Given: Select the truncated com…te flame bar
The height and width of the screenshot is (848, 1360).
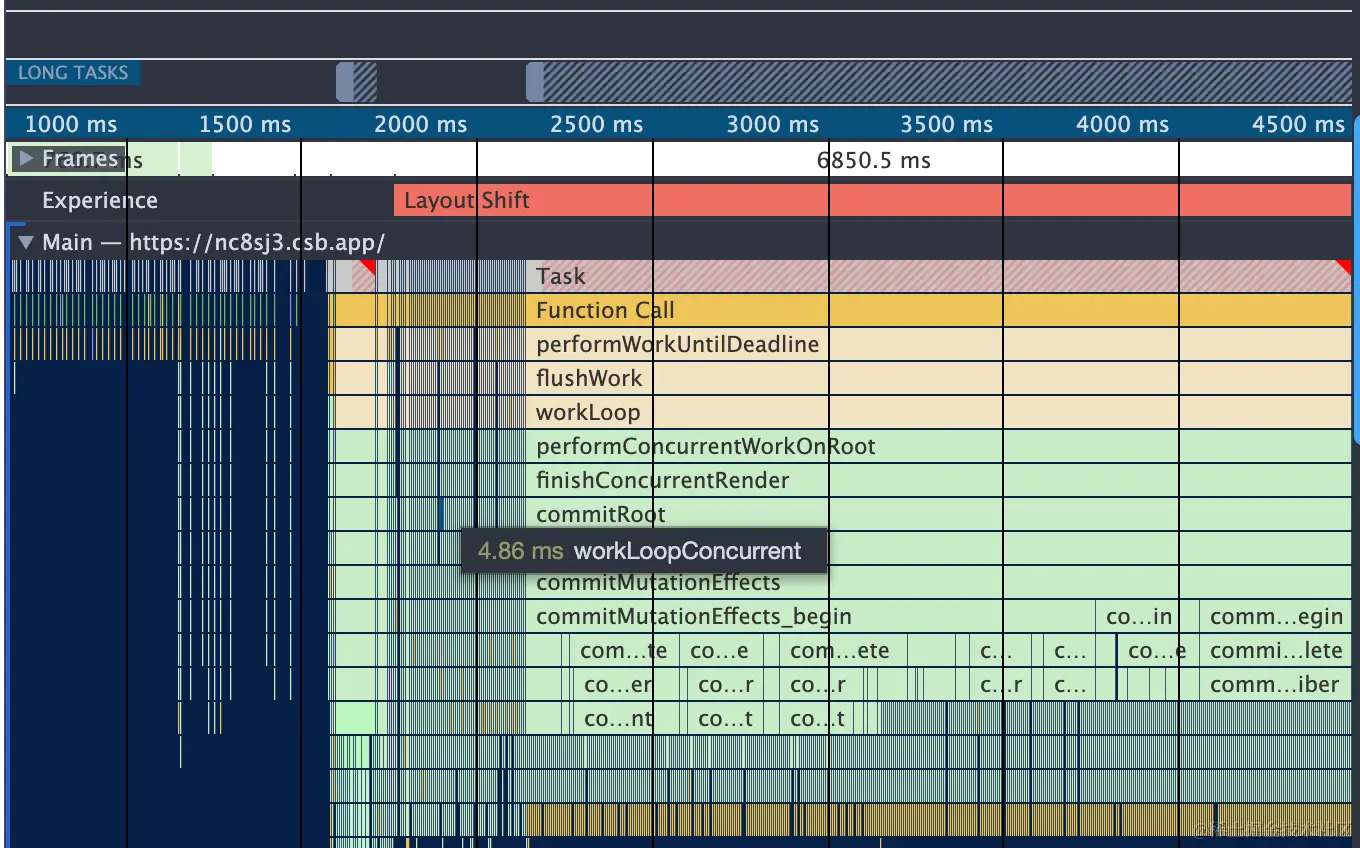Looking at the screenshot, I should [624, 650].
